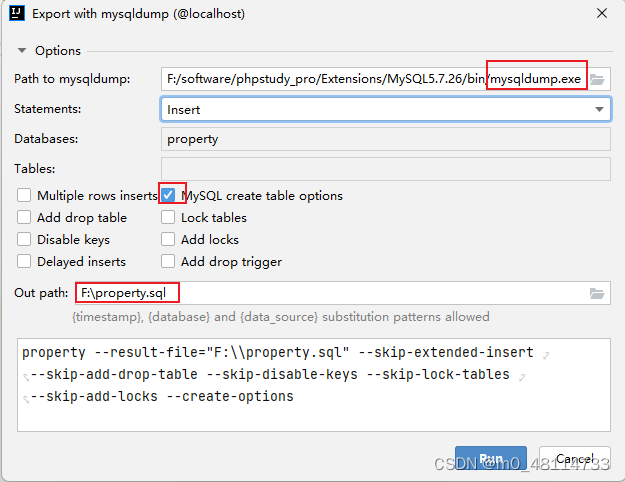This screenshot has width=625, height=482.
Task: Click dialog title 'Export with mysqldump (@localhost)'
Action: 138,14
